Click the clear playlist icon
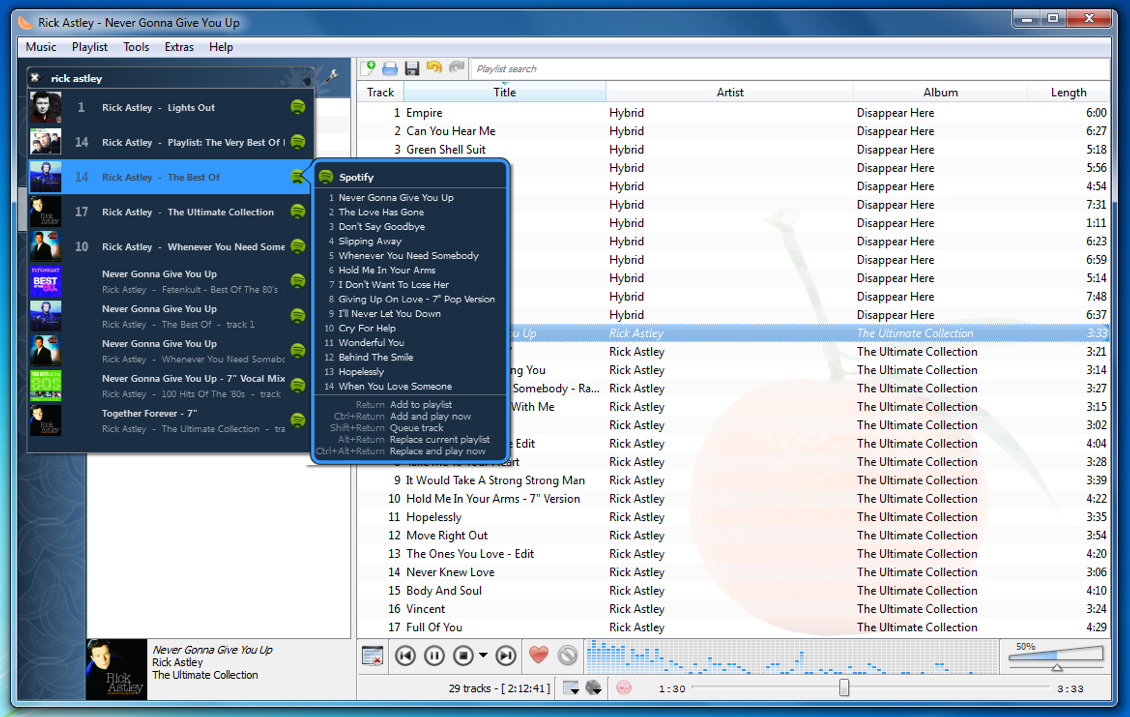The width and height of the screenshot is (1130, 717). [x=373, y=656]
